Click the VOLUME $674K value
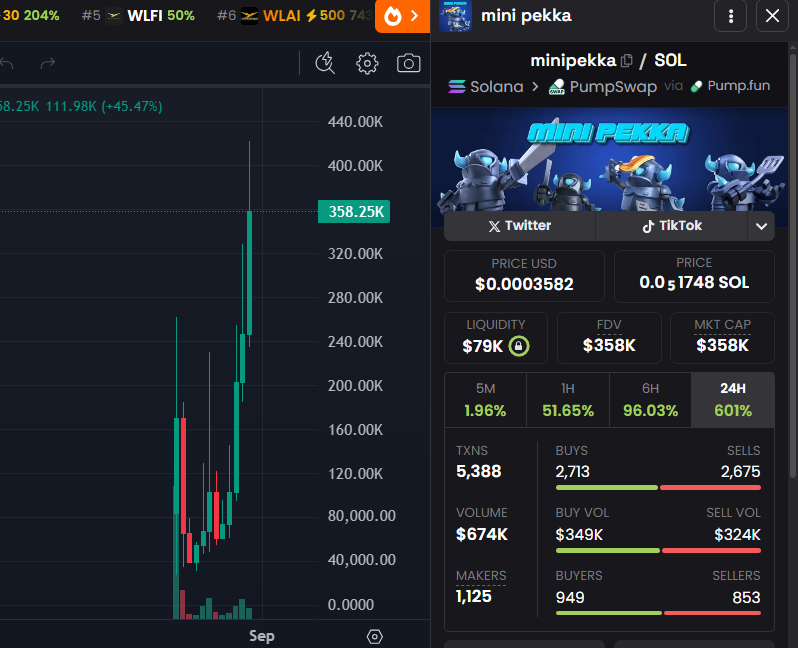The image size is (798, 648). click(x=482, y=534)
